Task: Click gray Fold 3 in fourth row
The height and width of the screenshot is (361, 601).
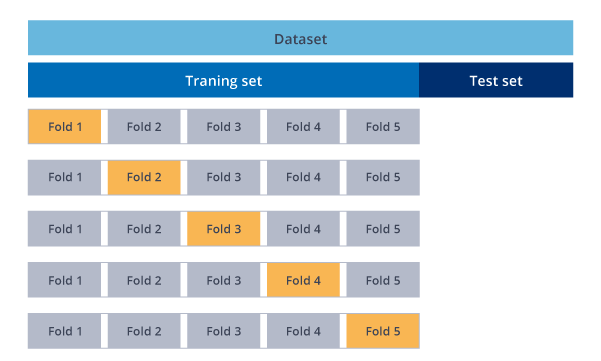Action: [x=223, y=280]
